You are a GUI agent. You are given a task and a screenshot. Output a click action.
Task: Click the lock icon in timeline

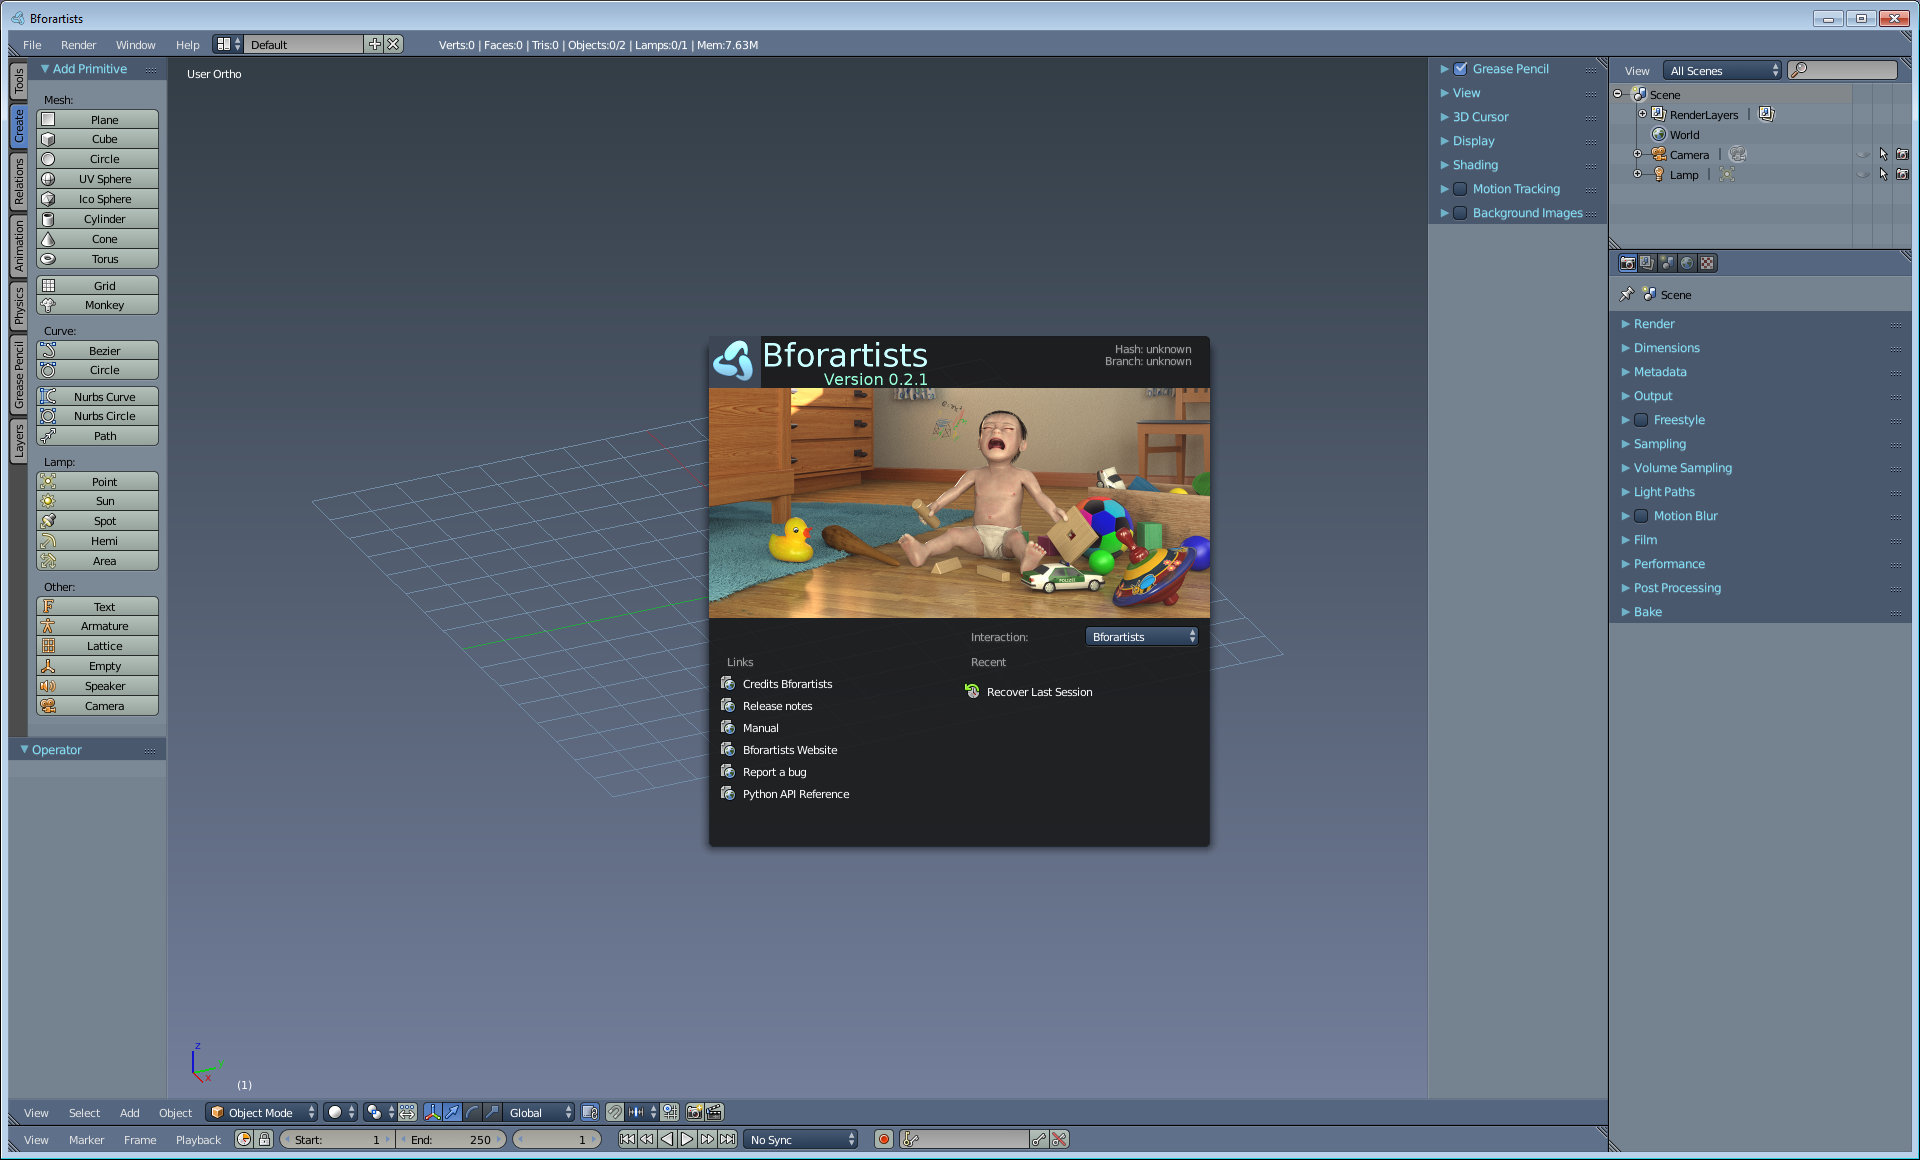coord(264,1139)
